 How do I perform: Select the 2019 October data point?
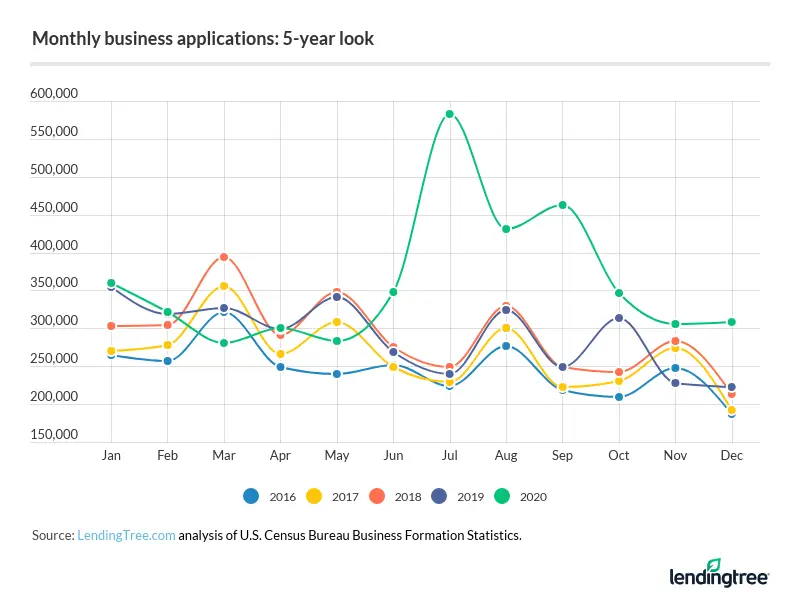[619, 318]
